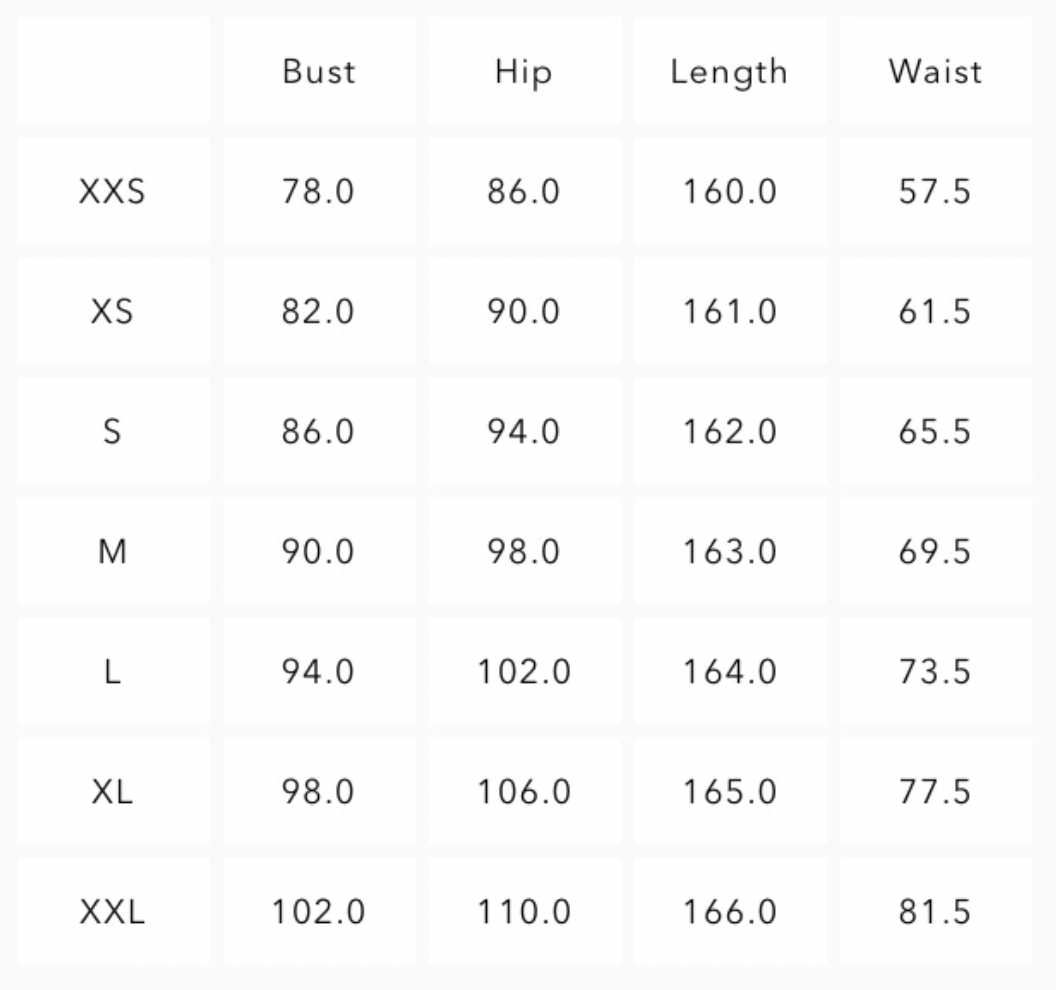Click the XXL waist value 81.5
Screen dimensions: 1056x990
(935, 912)
